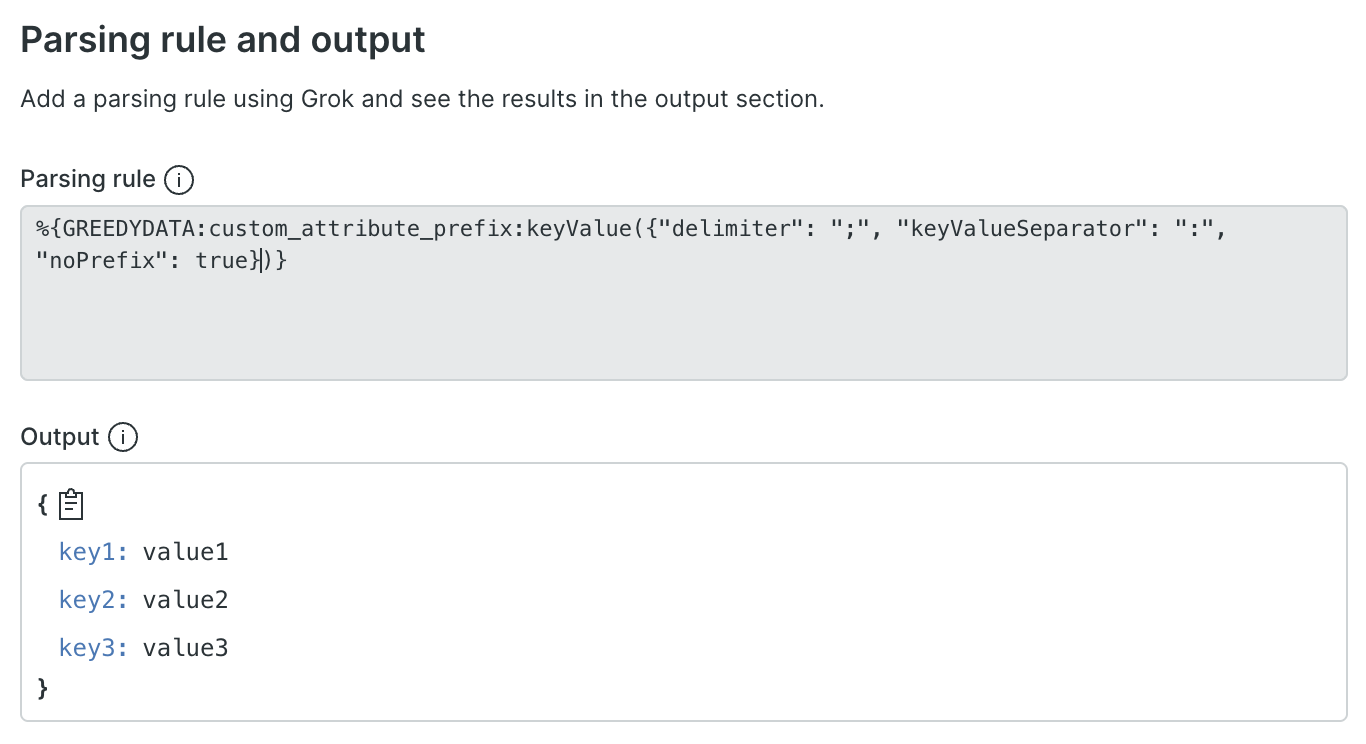
Task: Select the key1 attribute in output
Action: point(88,552)
